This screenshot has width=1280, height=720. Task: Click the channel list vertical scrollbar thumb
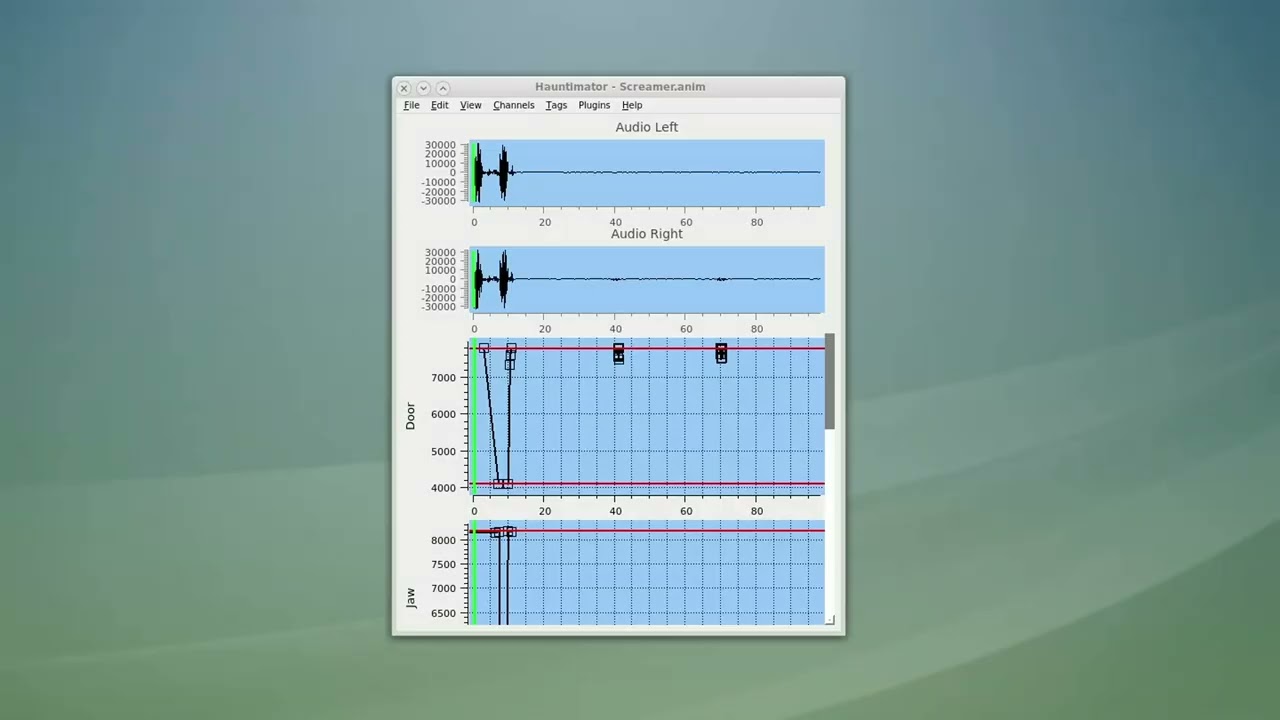[x=829, y=382]
